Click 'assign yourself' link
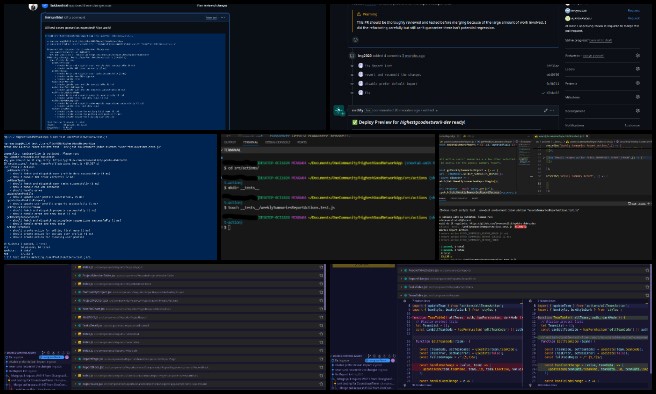Image resolution: width=656 pixels, height=394 pixels. point(594,56)
